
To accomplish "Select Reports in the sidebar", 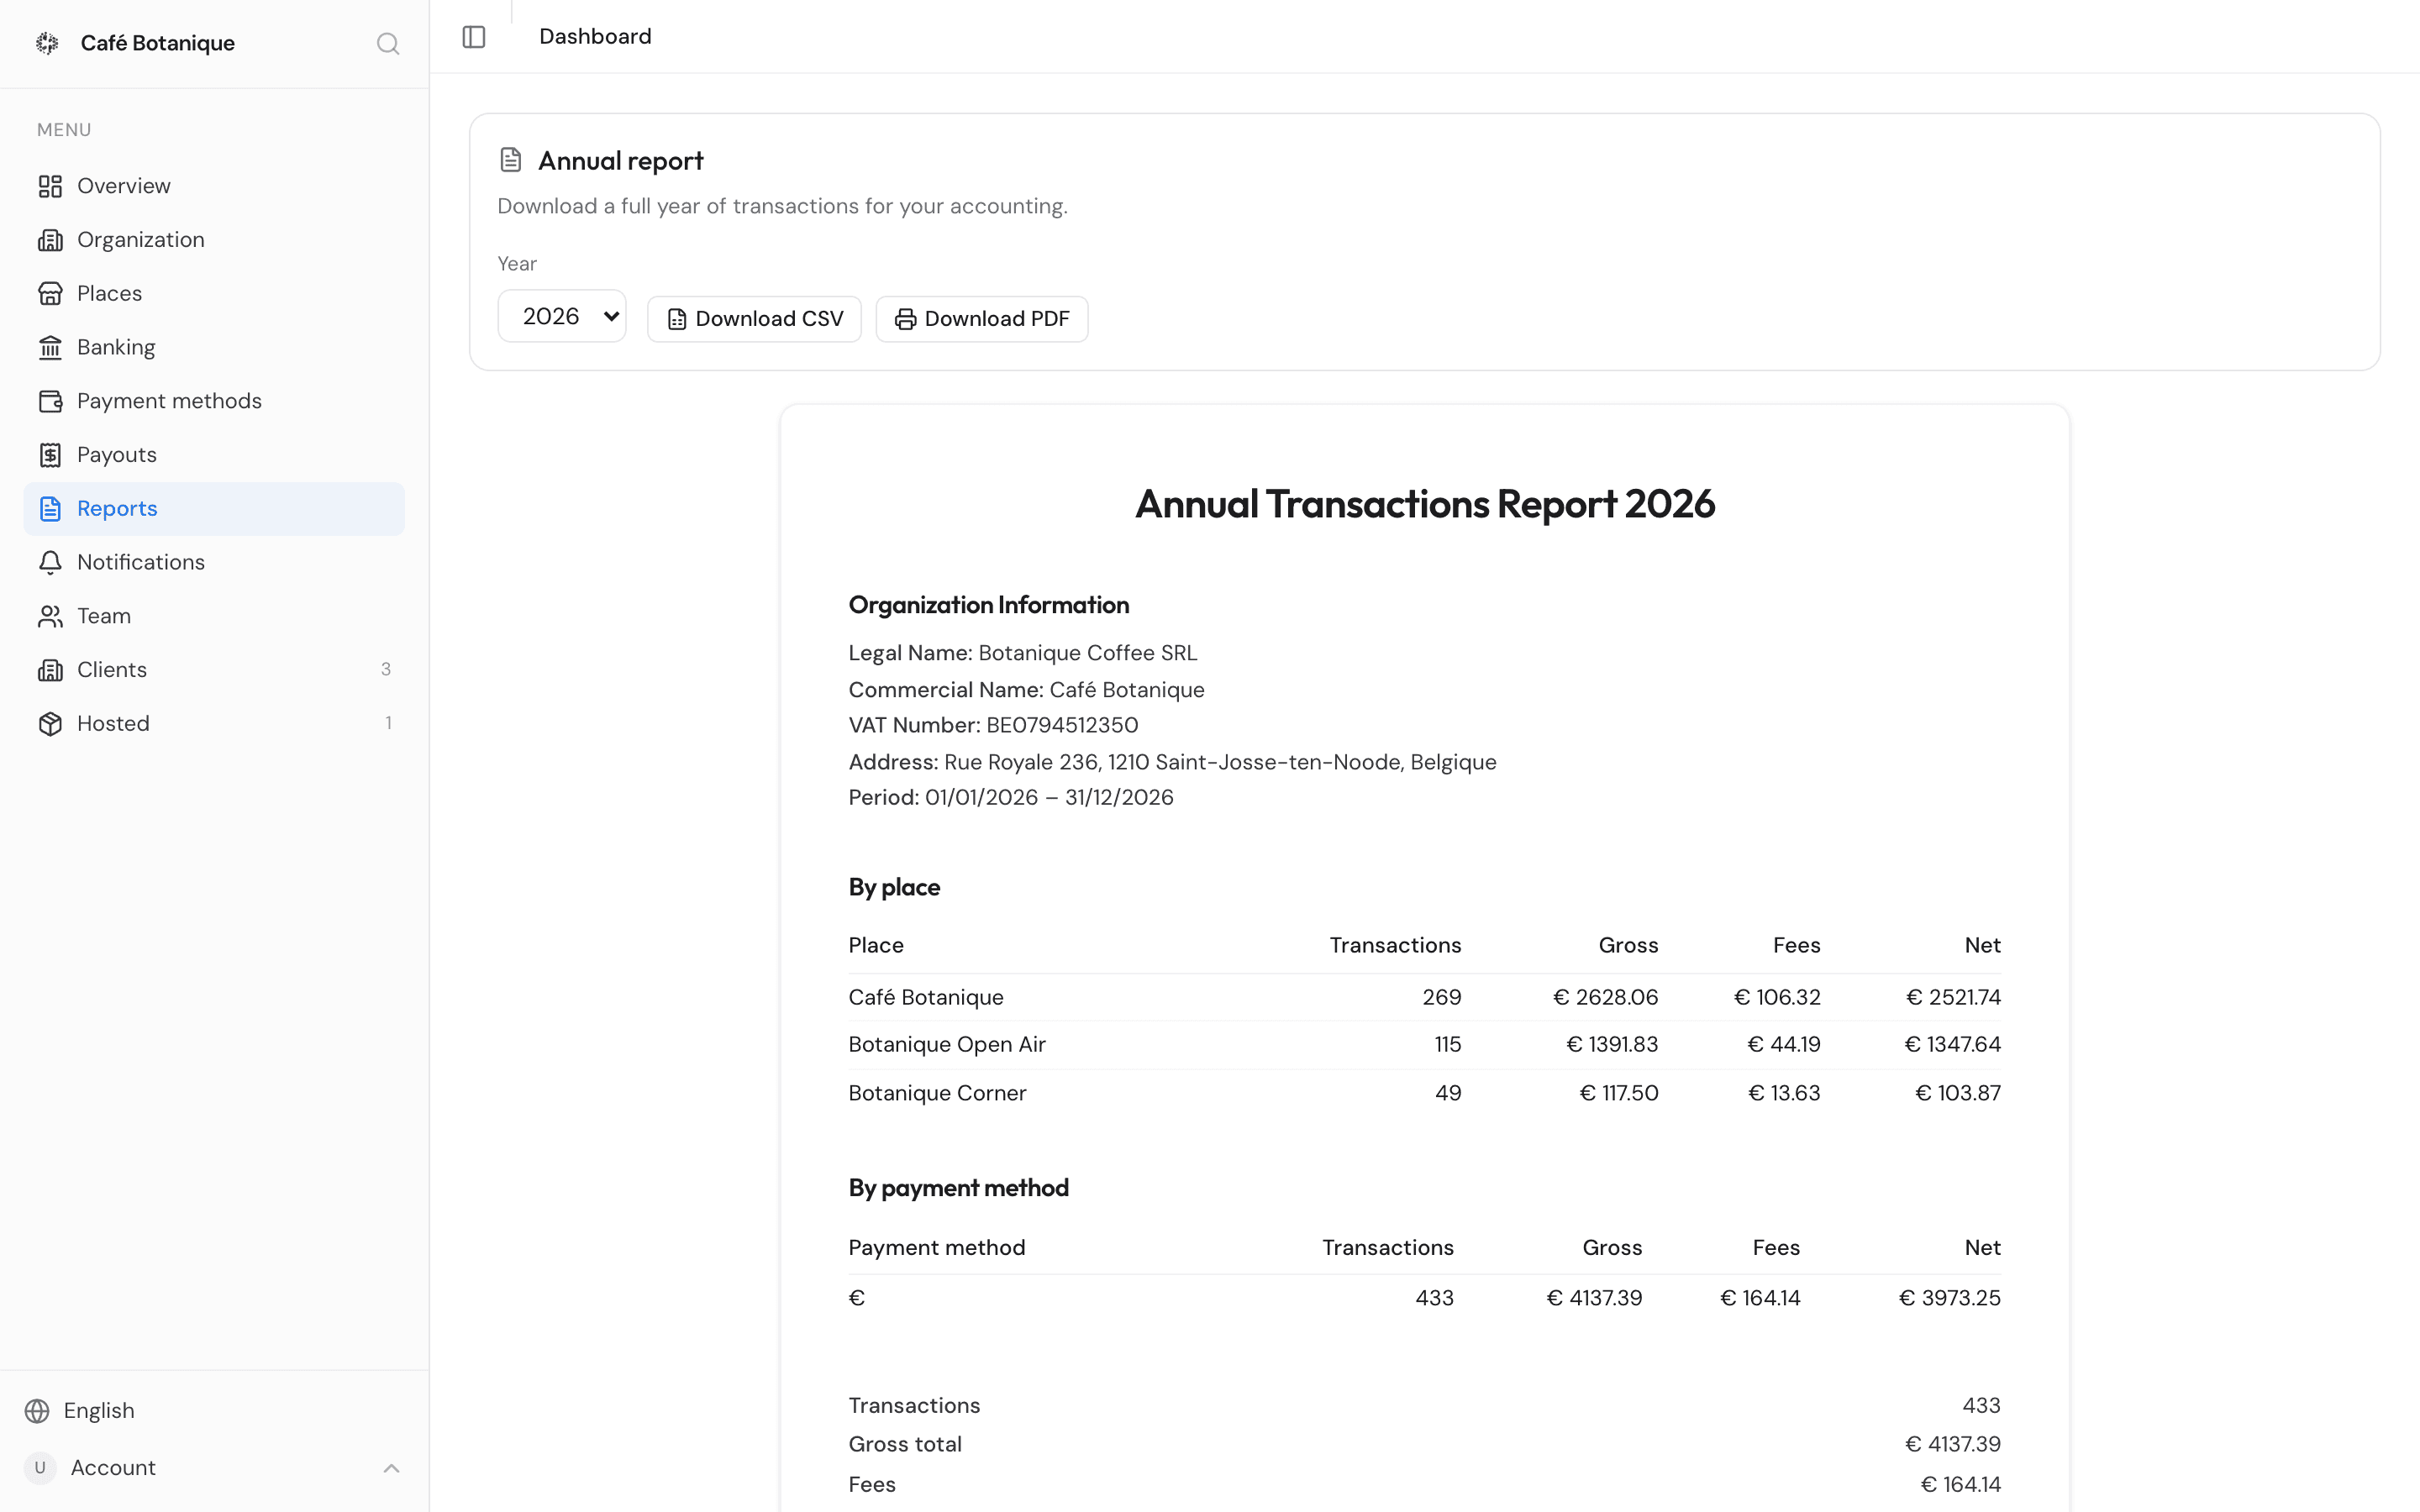I will (x=214, y=509).
